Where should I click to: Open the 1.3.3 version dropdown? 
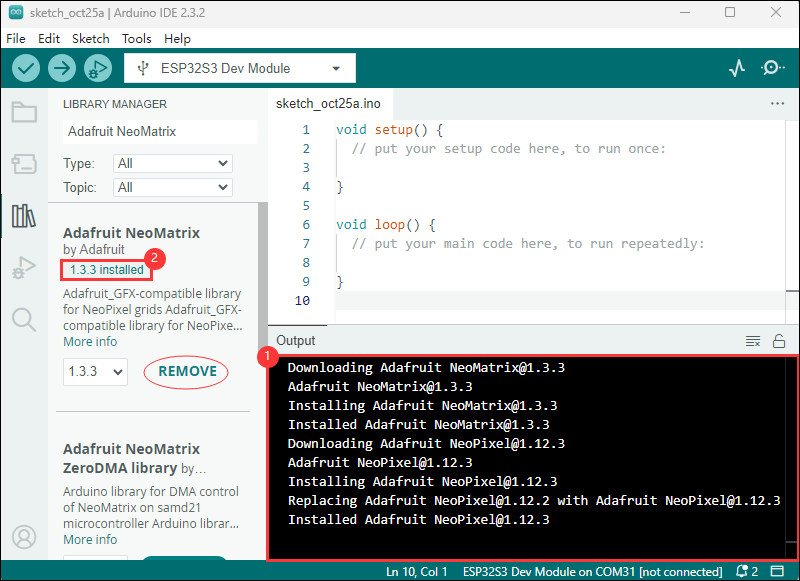[95, 371]
